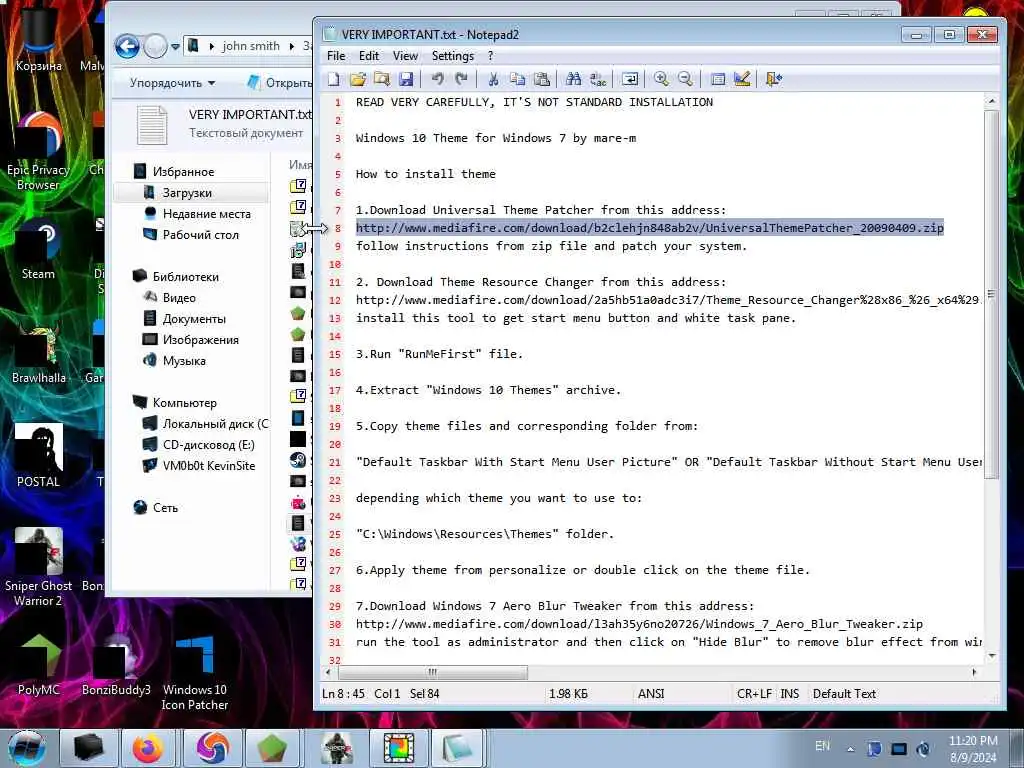
Task: Click the Steam desktop icon
Action: [x=38, y=250]
